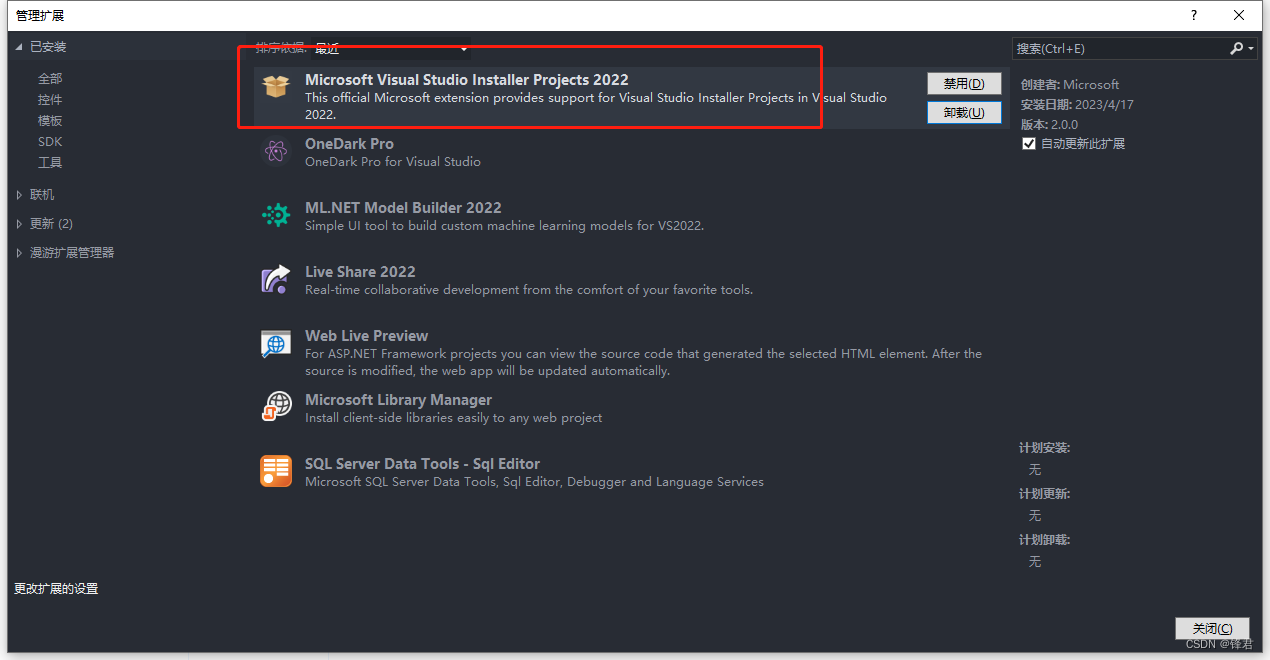Collapse the 已安装 tree node
Viewport: 1270px width, 660px height.
[x=18, y=47]
